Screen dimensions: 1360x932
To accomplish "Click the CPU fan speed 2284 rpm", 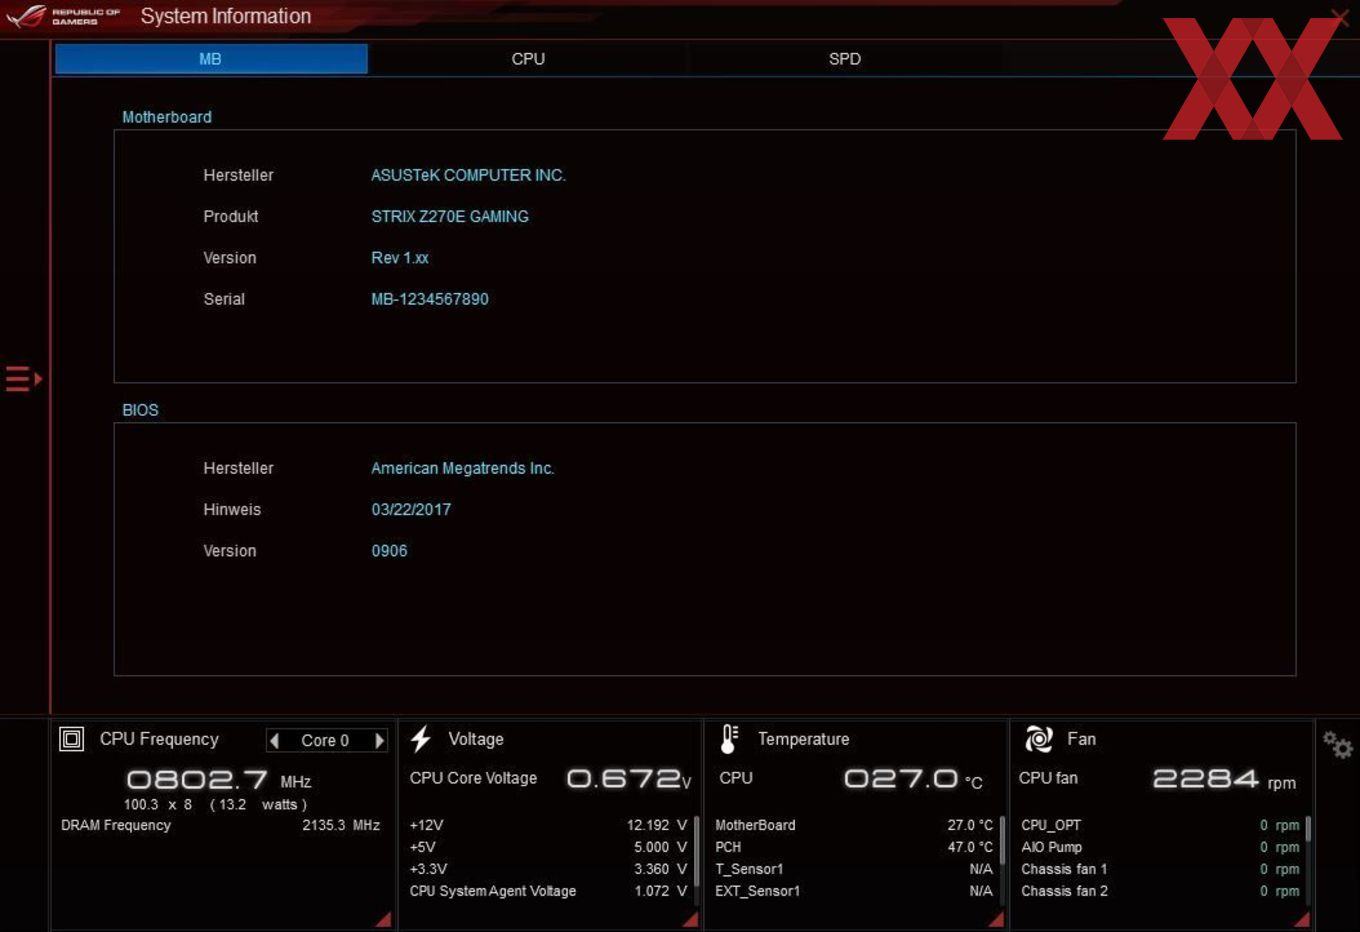I will (1224, 779).
